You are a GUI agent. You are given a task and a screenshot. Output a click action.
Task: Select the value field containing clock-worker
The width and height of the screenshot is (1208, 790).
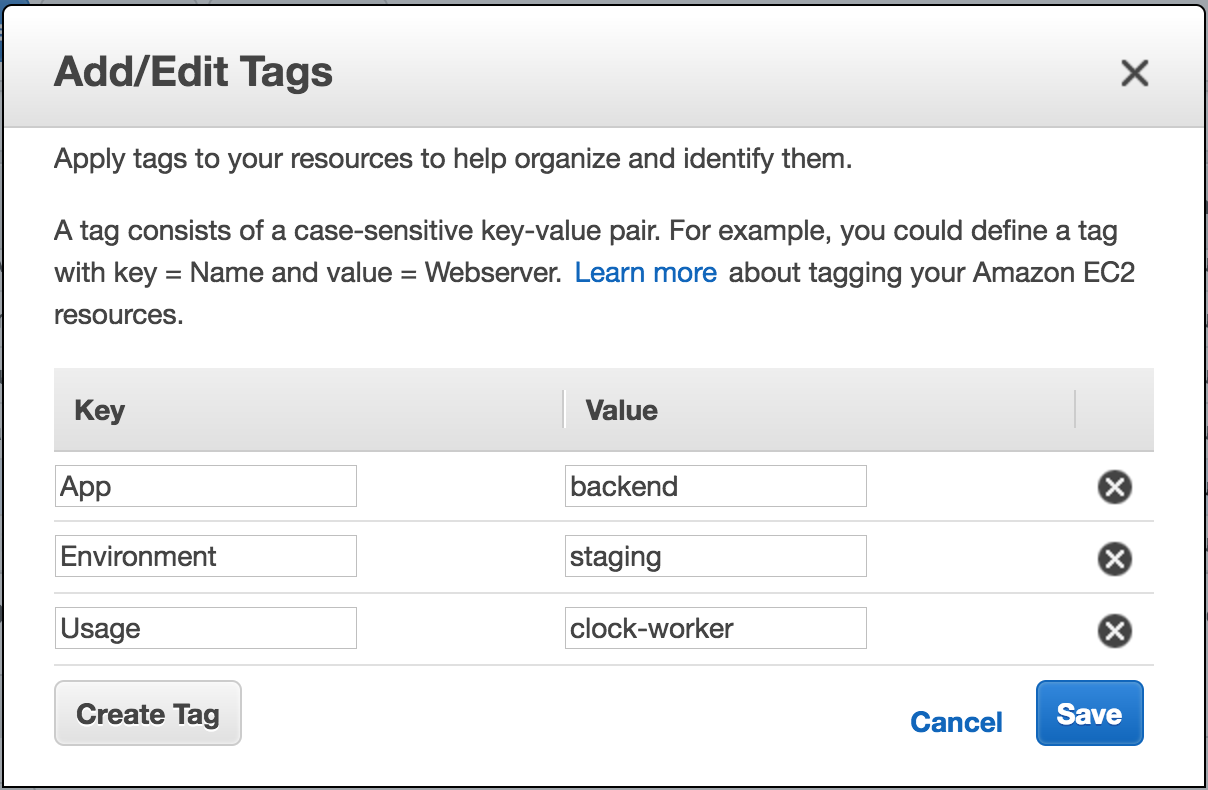(x=715, y=627)
